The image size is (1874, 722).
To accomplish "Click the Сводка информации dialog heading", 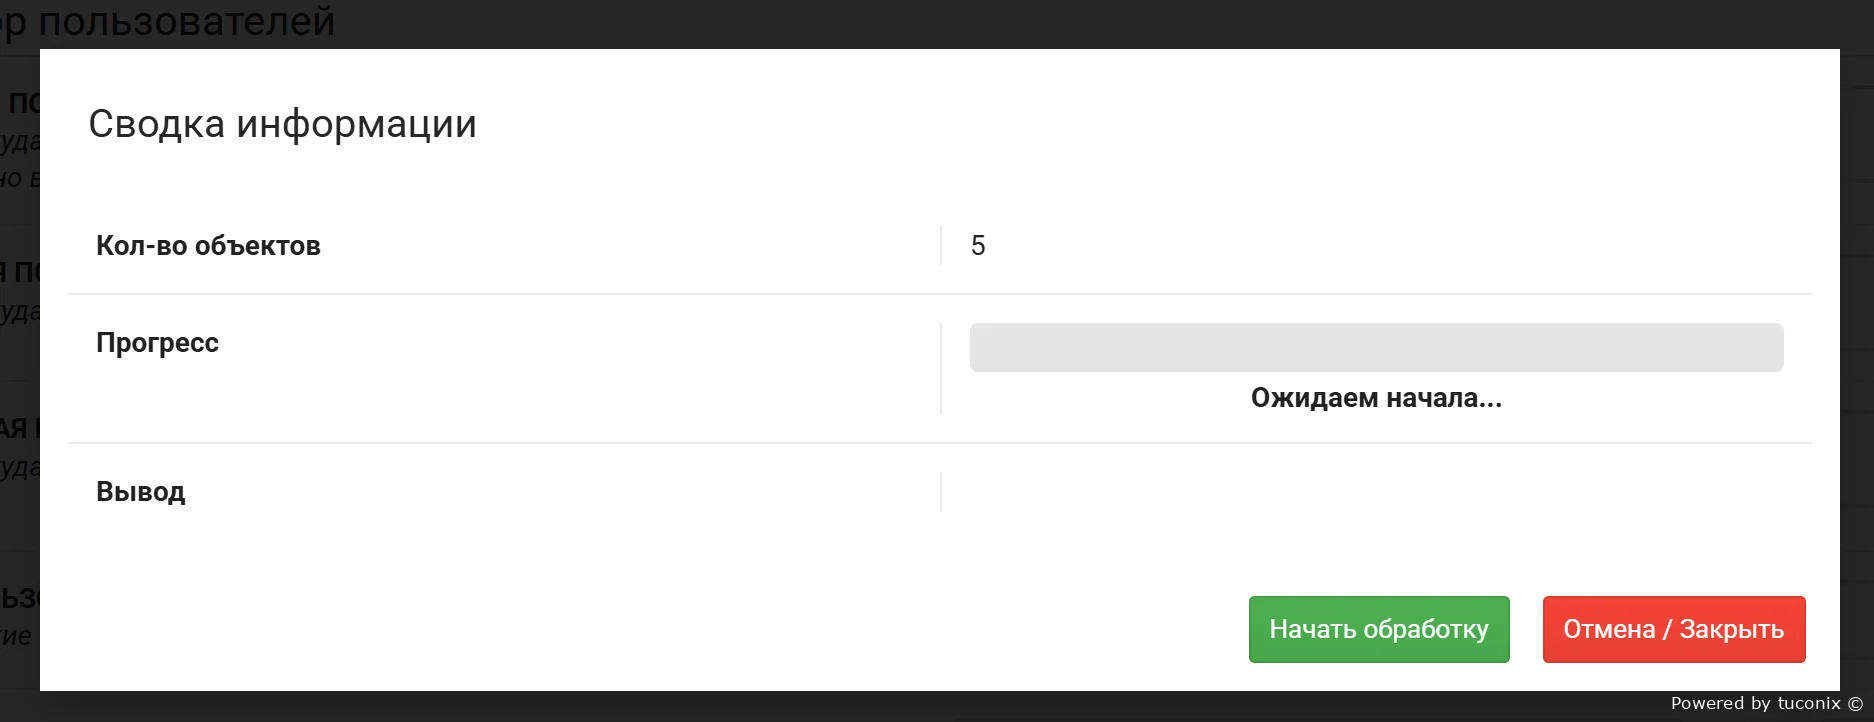I will click(x=282, y=124).
